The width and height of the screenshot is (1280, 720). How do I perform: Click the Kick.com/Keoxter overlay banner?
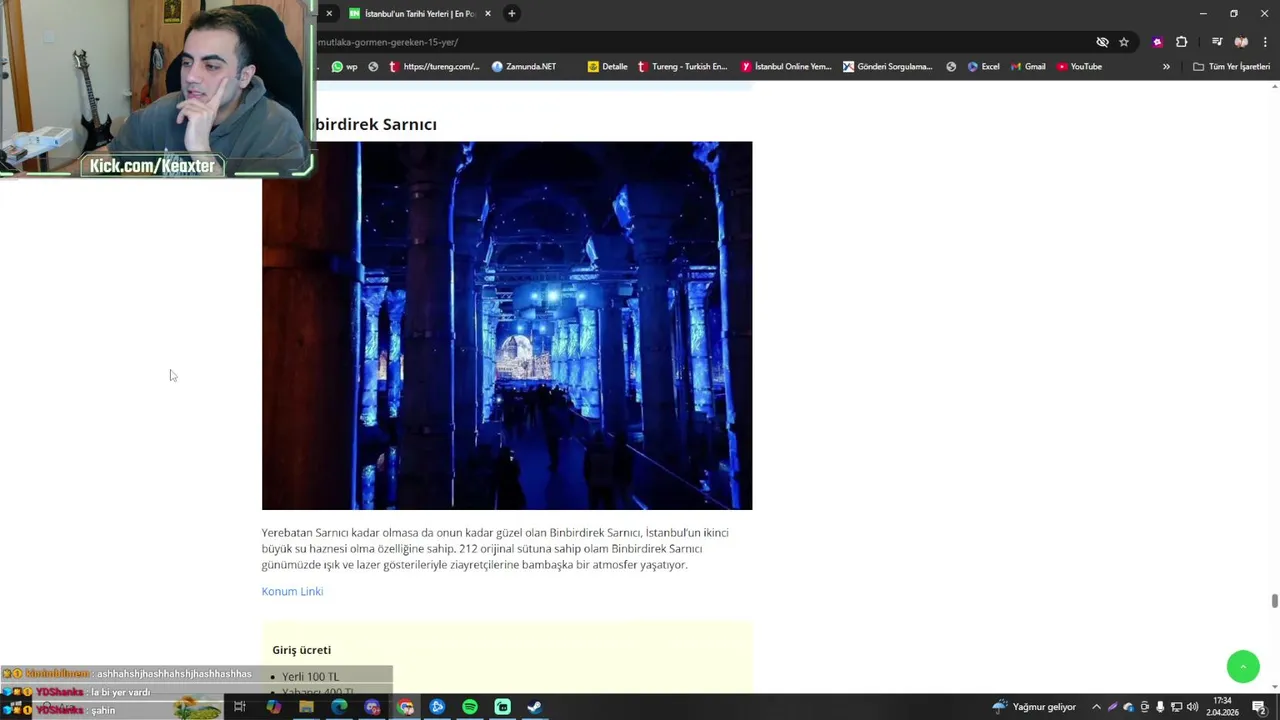point(152,166)
